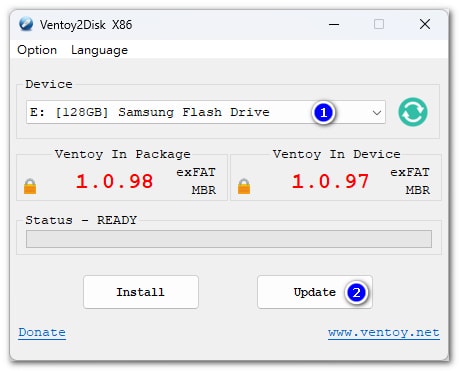Image resolution: width=459 pixels, height=371 pixels.
Task: Click the status progress bar
Action: [229, 239]
